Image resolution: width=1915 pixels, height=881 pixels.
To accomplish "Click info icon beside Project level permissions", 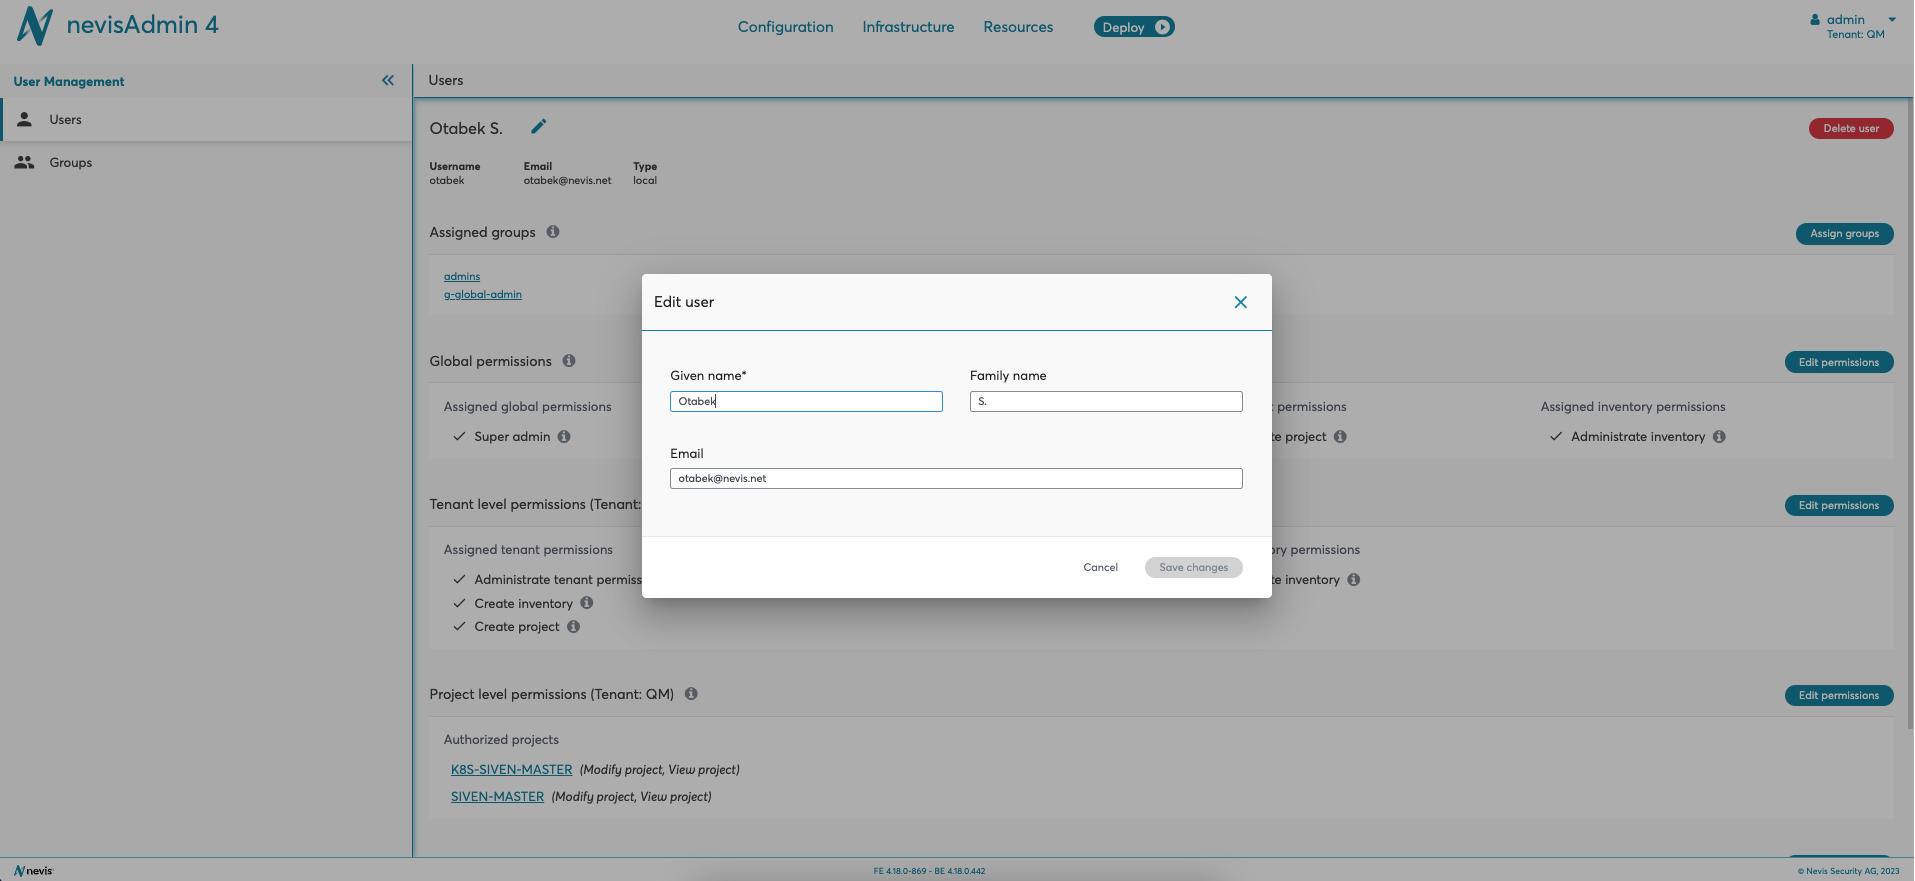I will click(x=691, y=694).
